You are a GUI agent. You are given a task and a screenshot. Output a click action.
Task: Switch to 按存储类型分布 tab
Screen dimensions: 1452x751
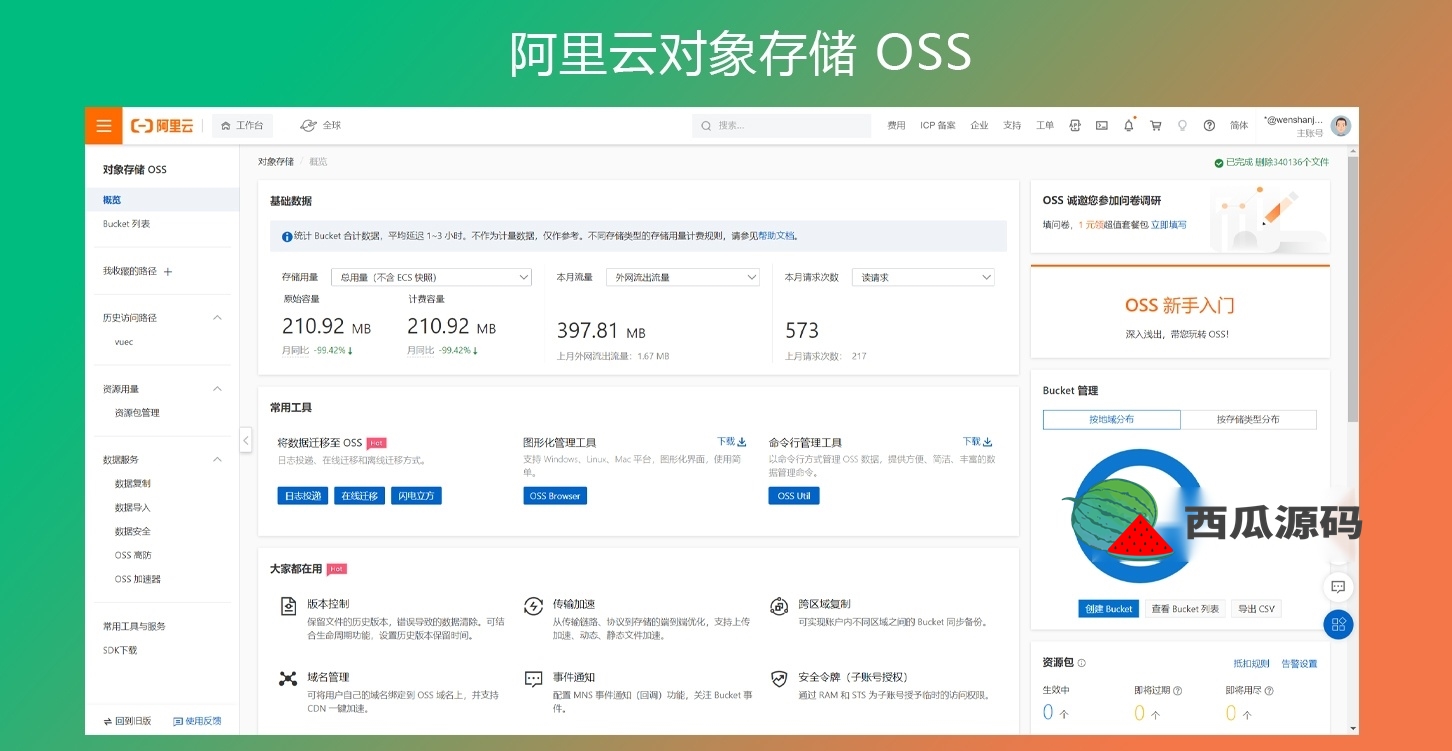click(1248, 420)
